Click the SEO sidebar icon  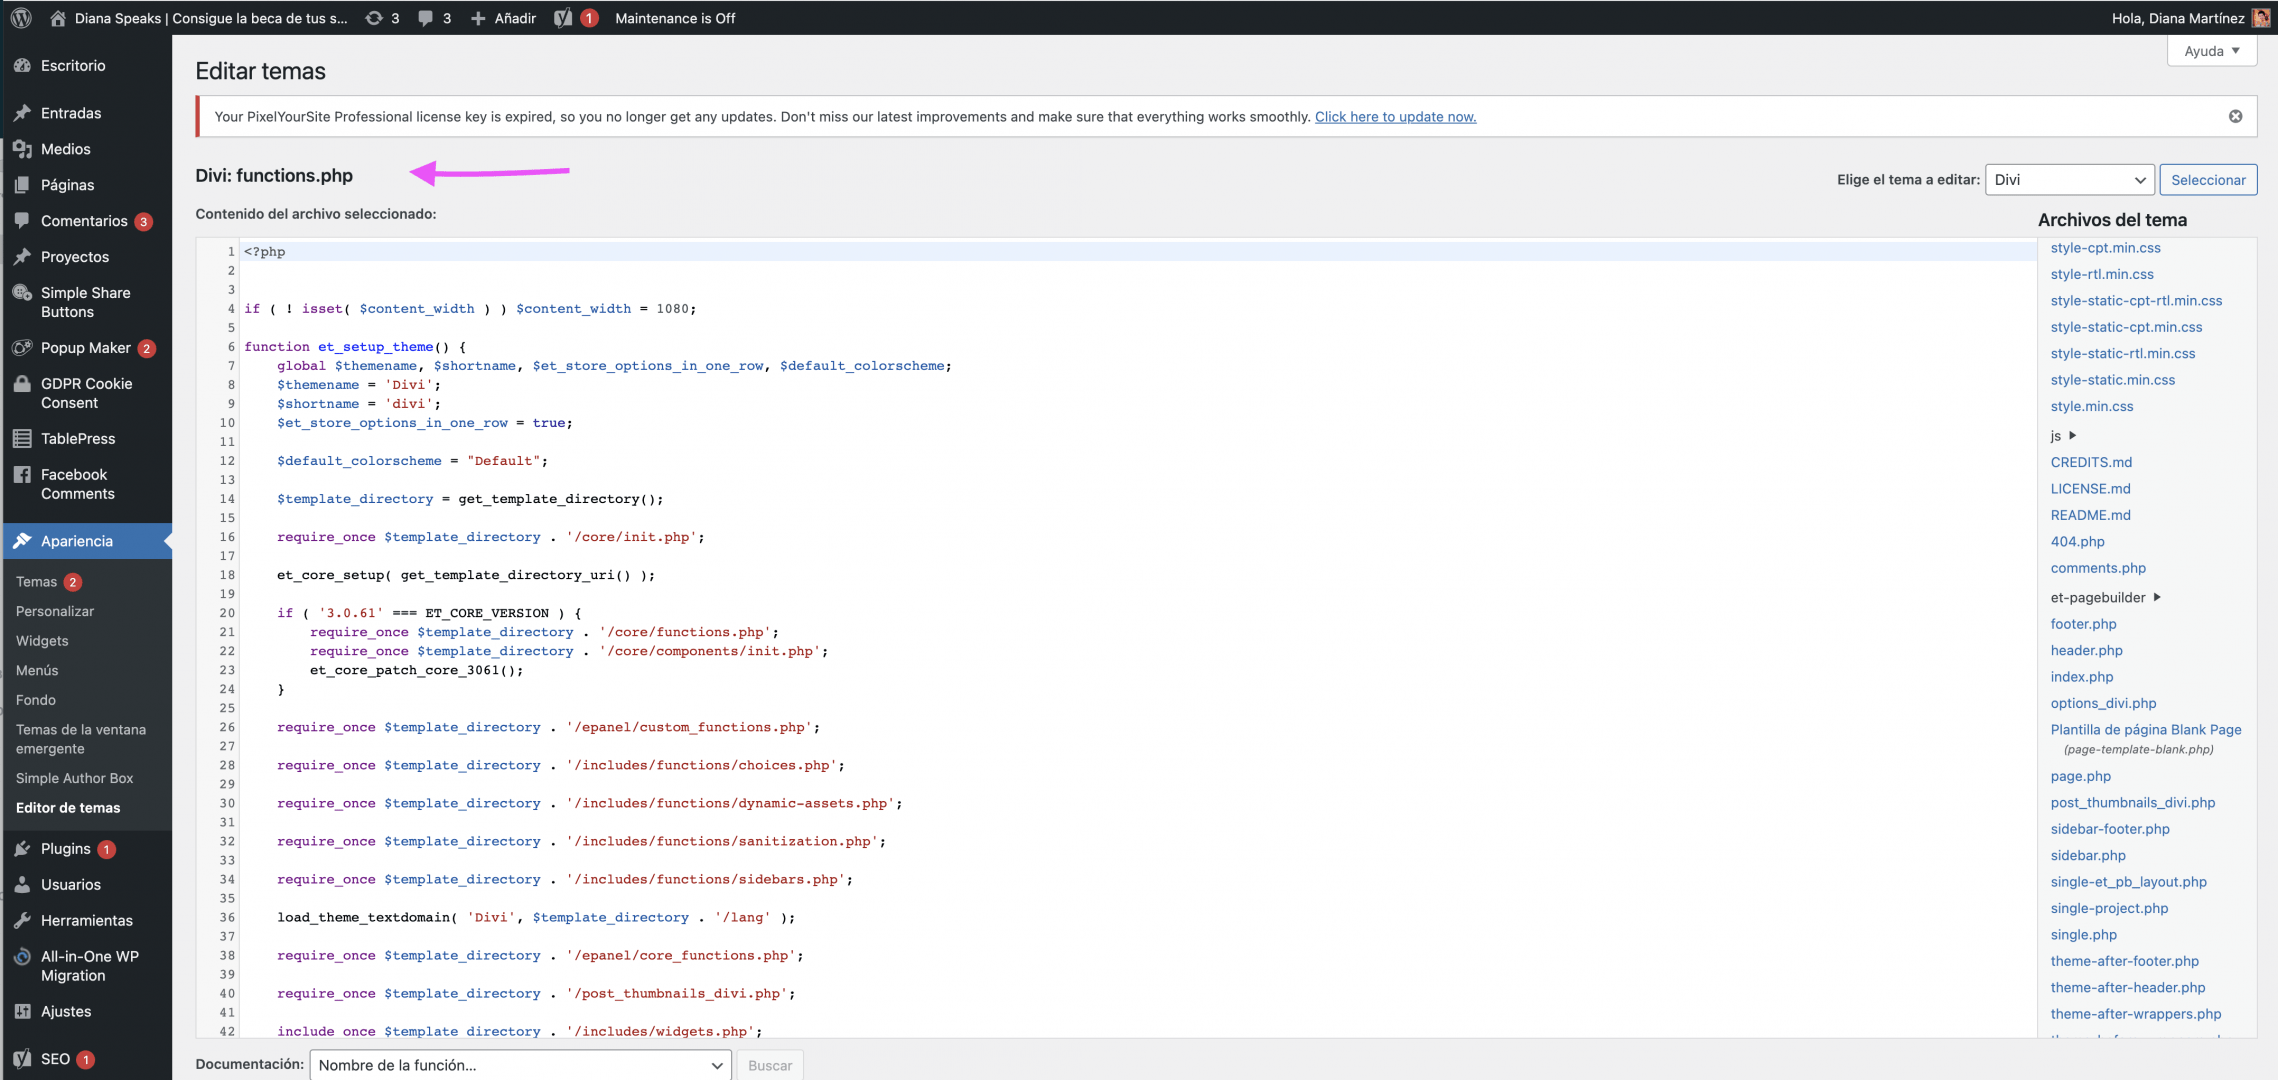click(22, 1059)
